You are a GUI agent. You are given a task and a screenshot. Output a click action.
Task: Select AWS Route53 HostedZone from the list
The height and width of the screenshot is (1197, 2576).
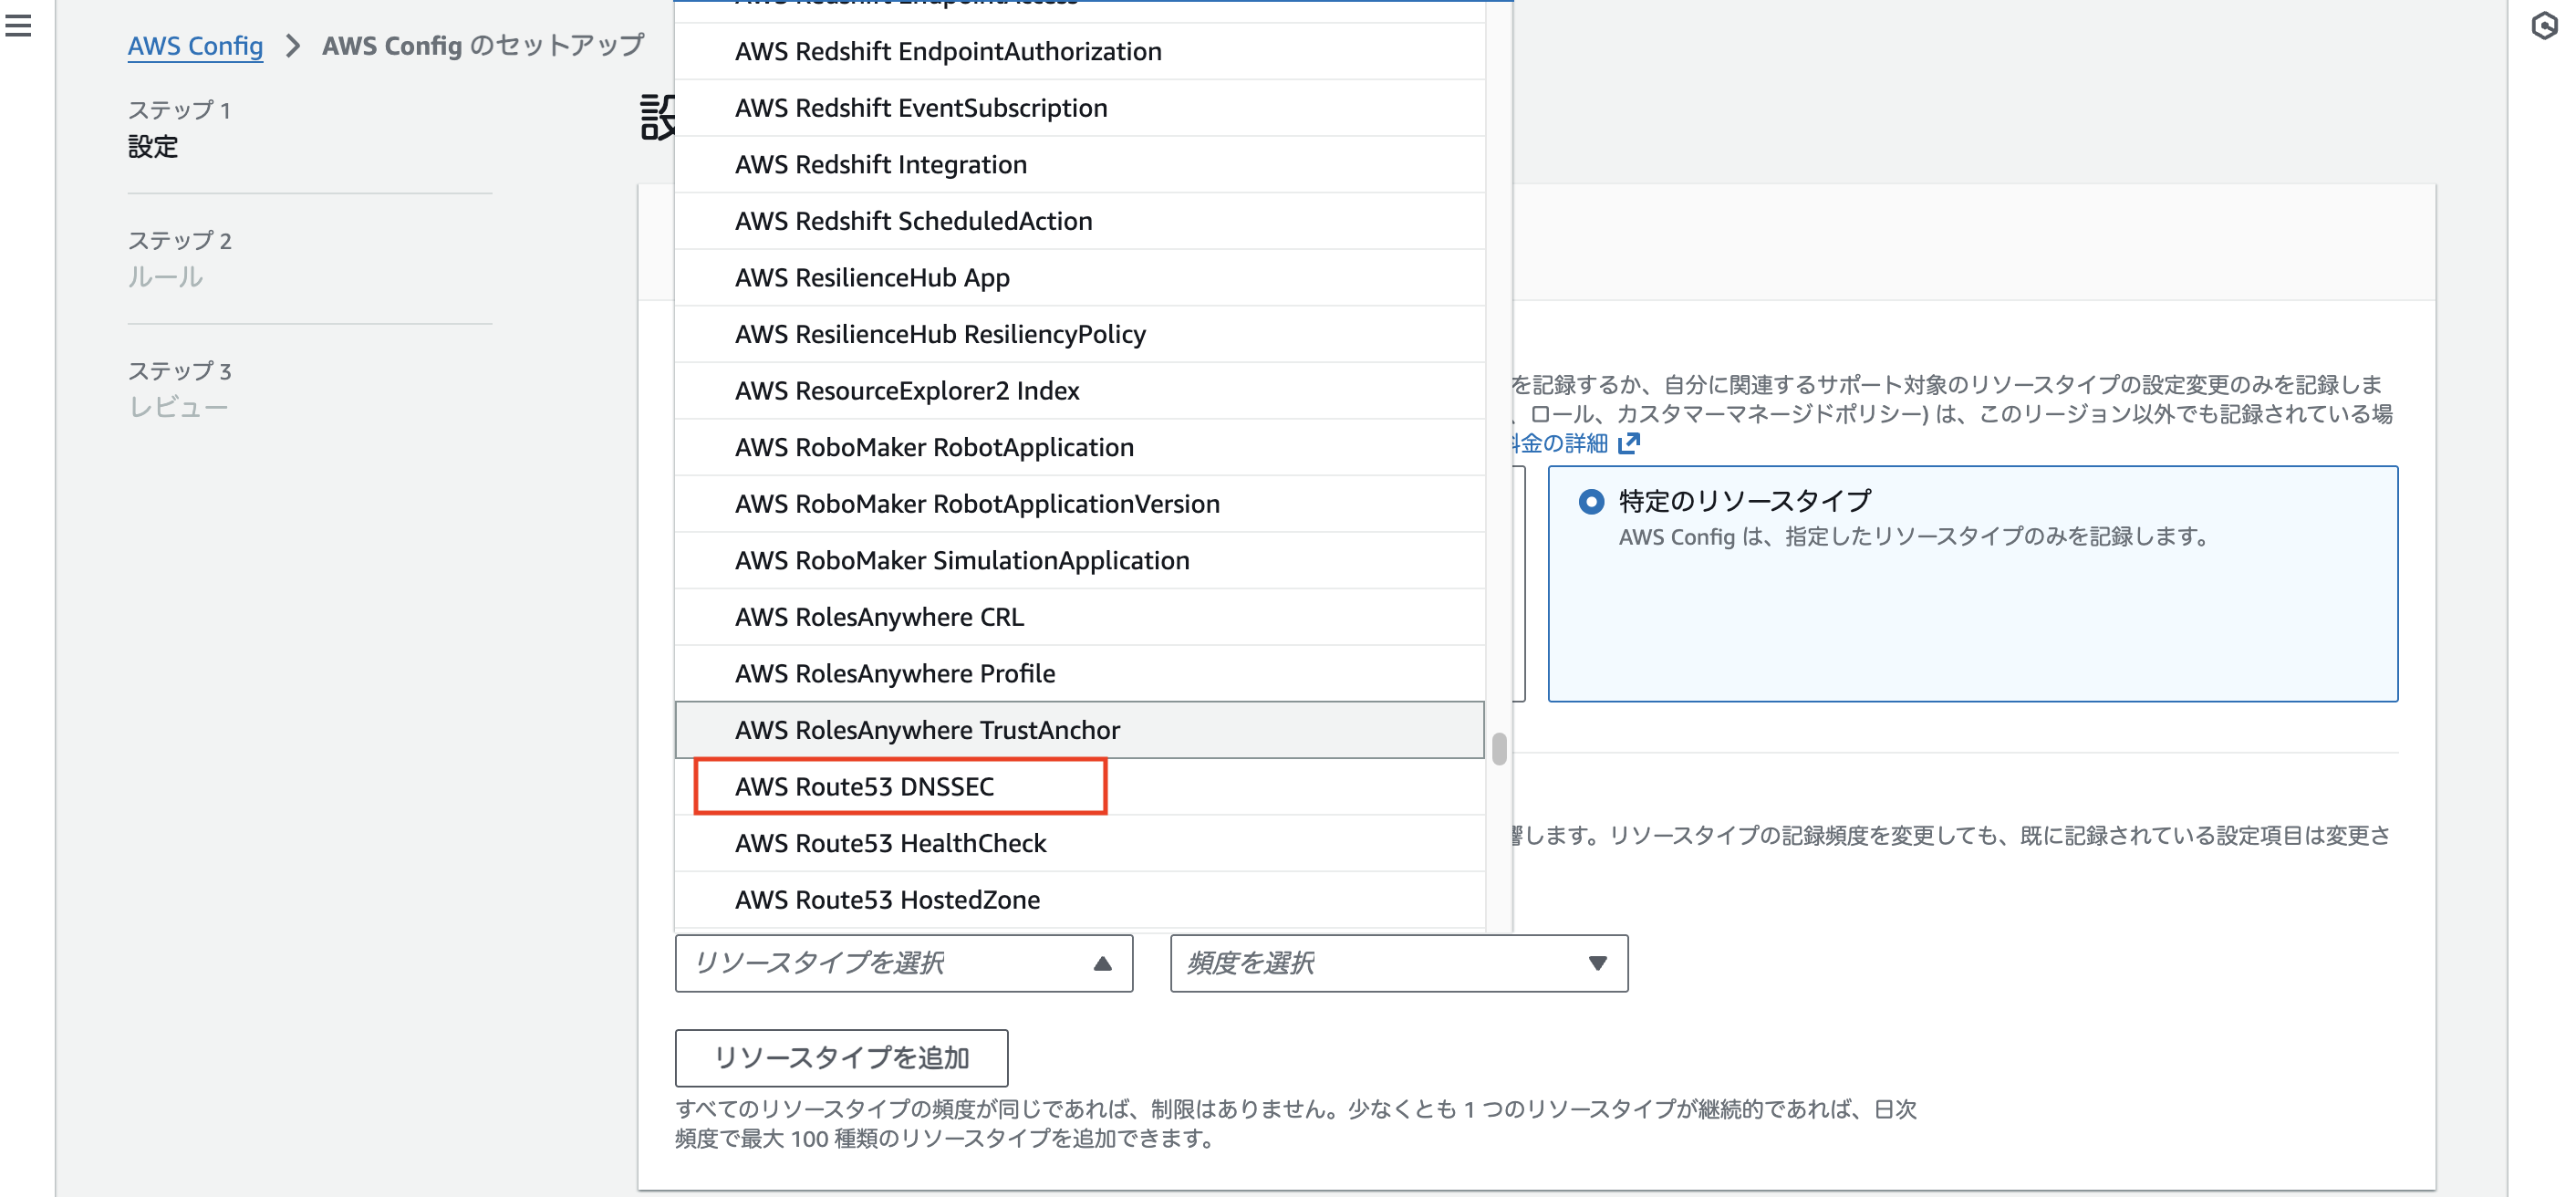[887, 899]
